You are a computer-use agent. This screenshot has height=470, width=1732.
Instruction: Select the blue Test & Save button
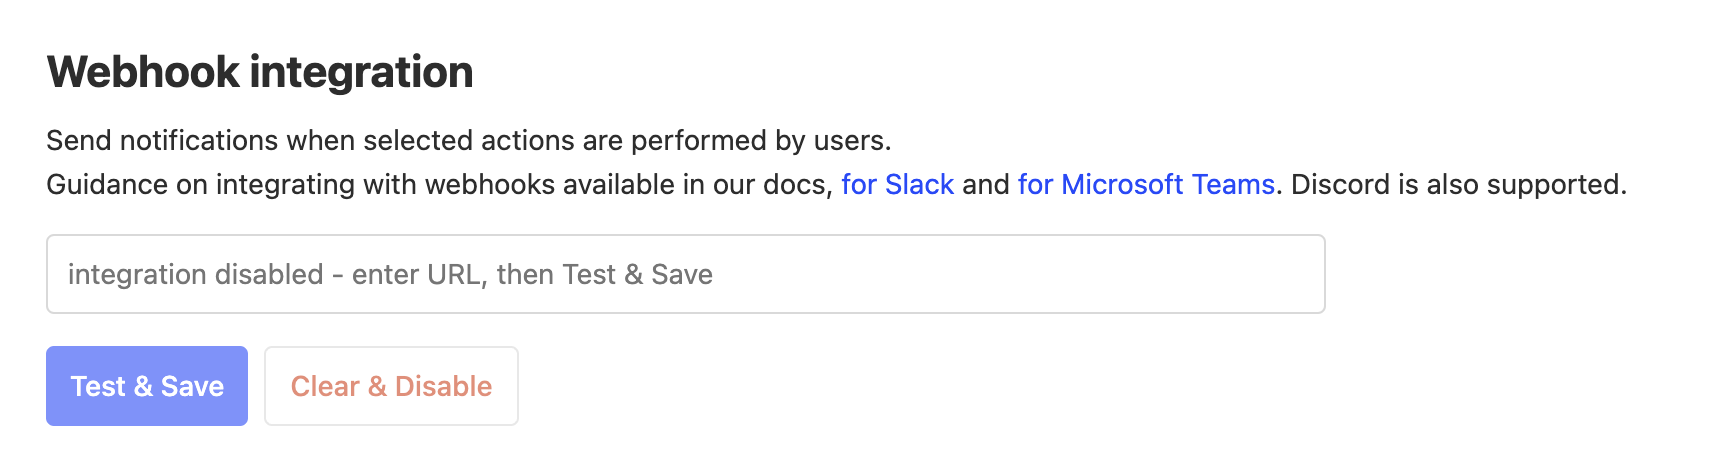tap(147, 386)
